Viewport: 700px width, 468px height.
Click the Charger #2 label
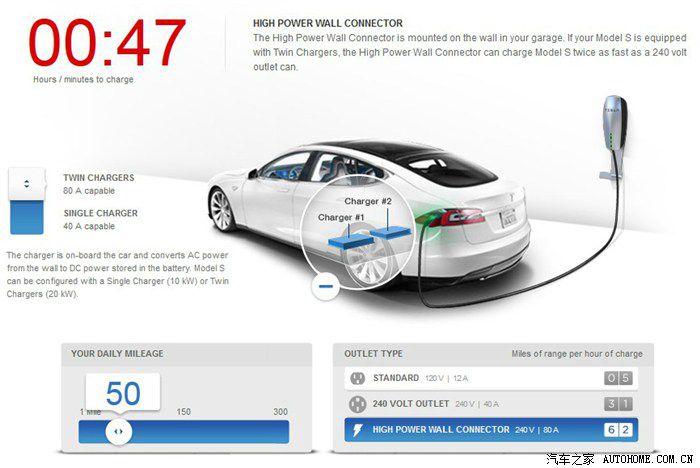(368, 201)
